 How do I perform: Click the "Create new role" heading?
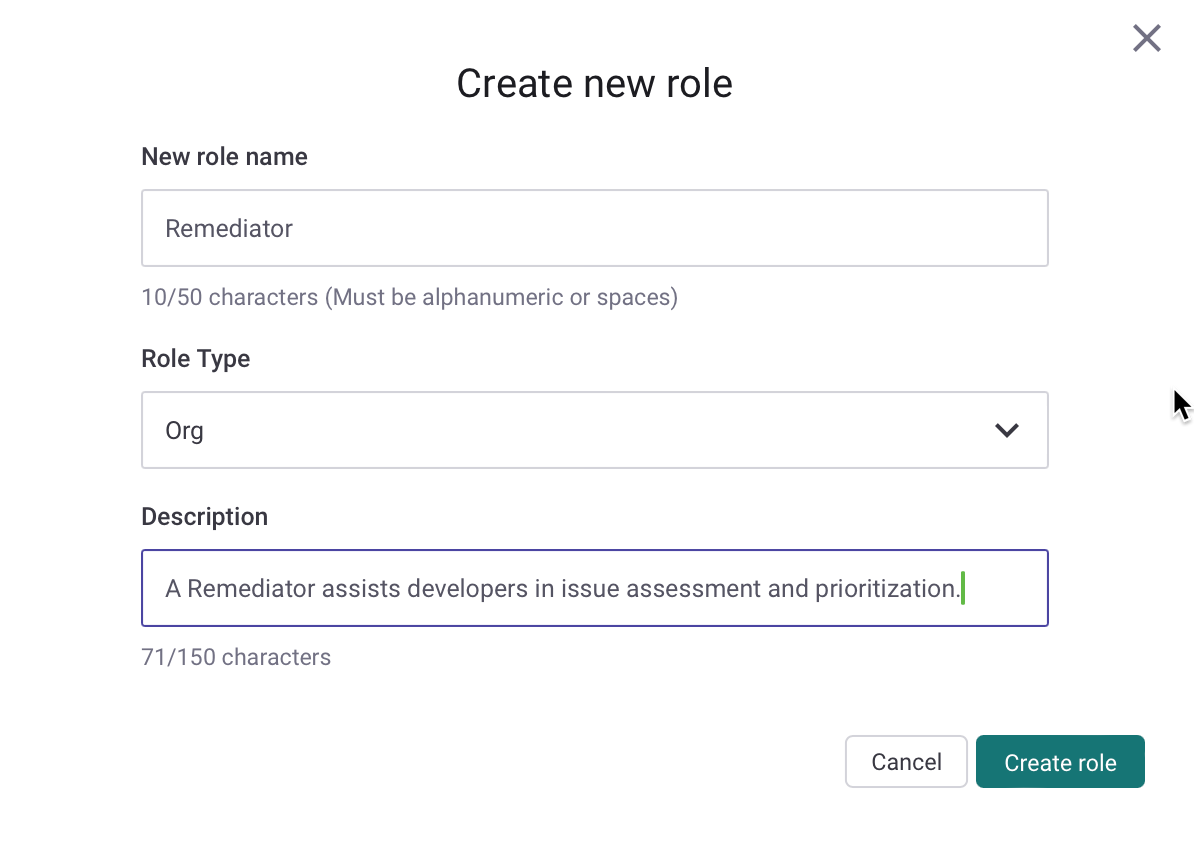click(x=594, y=83)
